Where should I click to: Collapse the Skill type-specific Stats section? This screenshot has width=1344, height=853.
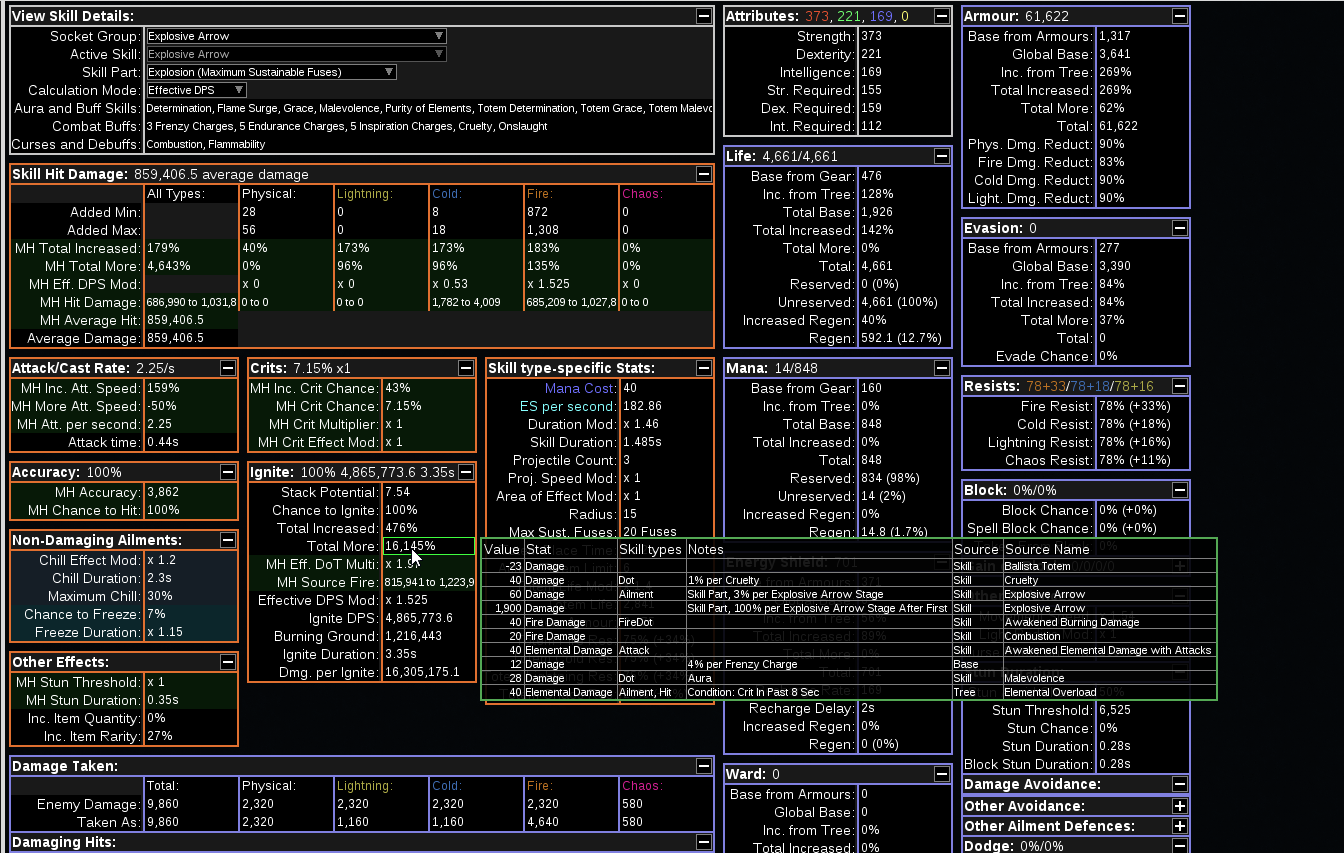pyautogui.click(x=704, y=368)
